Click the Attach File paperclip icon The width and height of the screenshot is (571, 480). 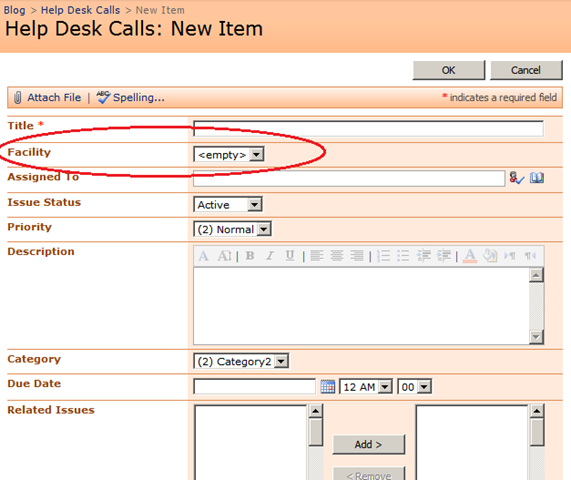17,98
